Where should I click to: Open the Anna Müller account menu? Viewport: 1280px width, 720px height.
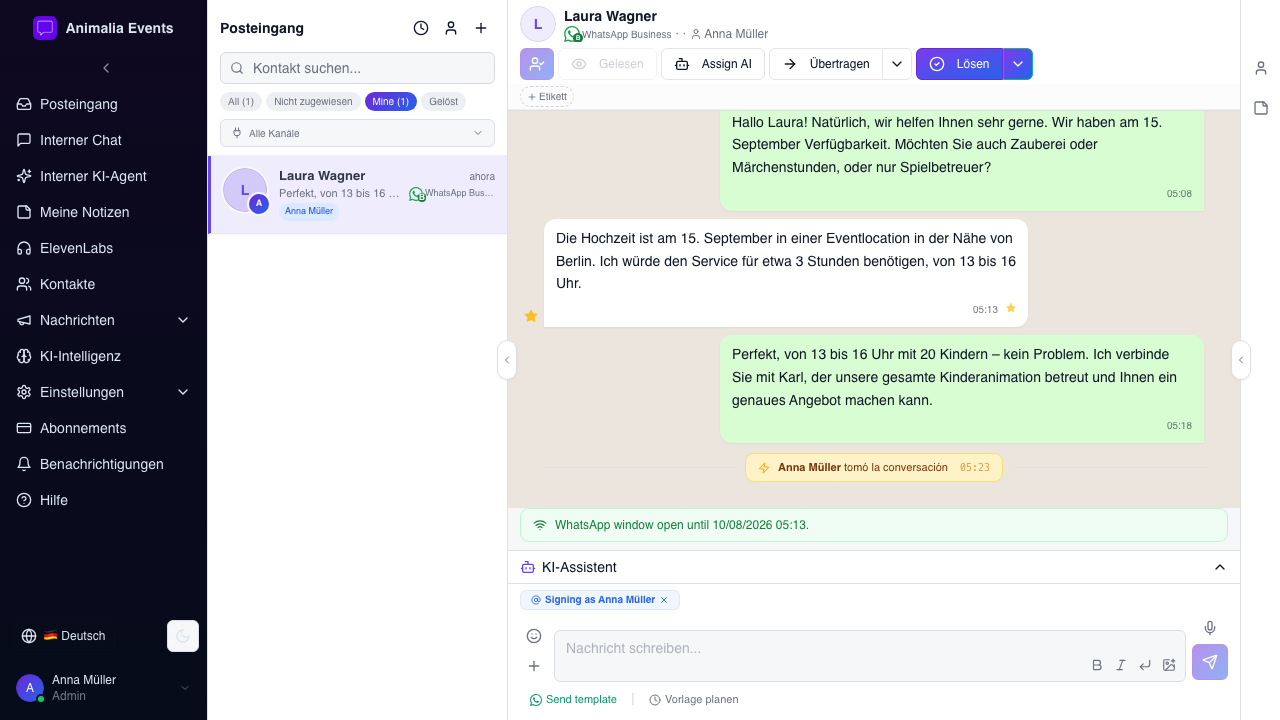[x=103, y=688]
